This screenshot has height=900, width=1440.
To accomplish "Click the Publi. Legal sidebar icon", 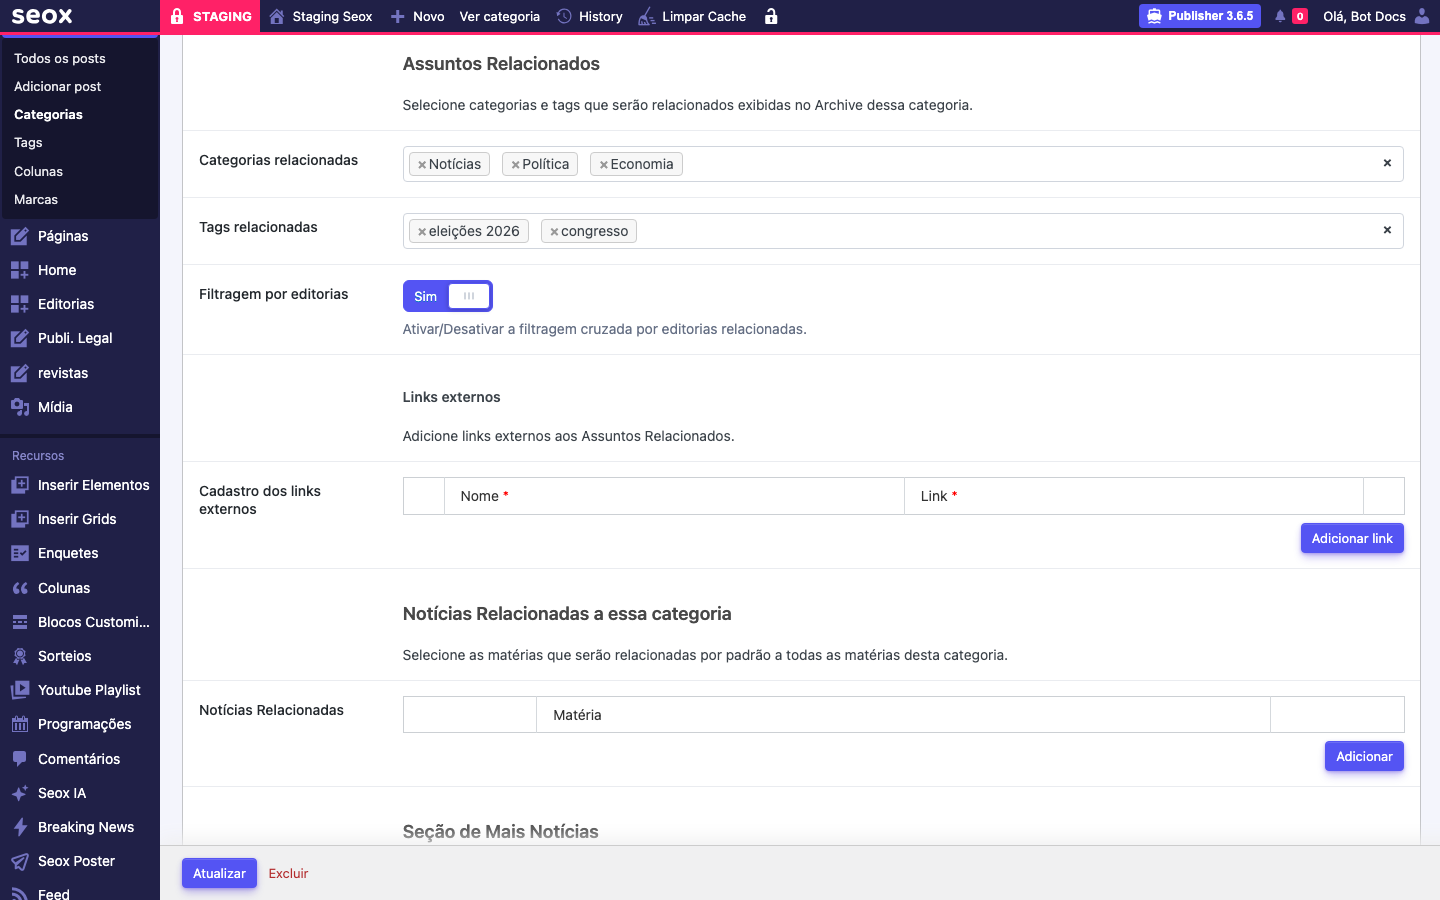I will [19, 338].
